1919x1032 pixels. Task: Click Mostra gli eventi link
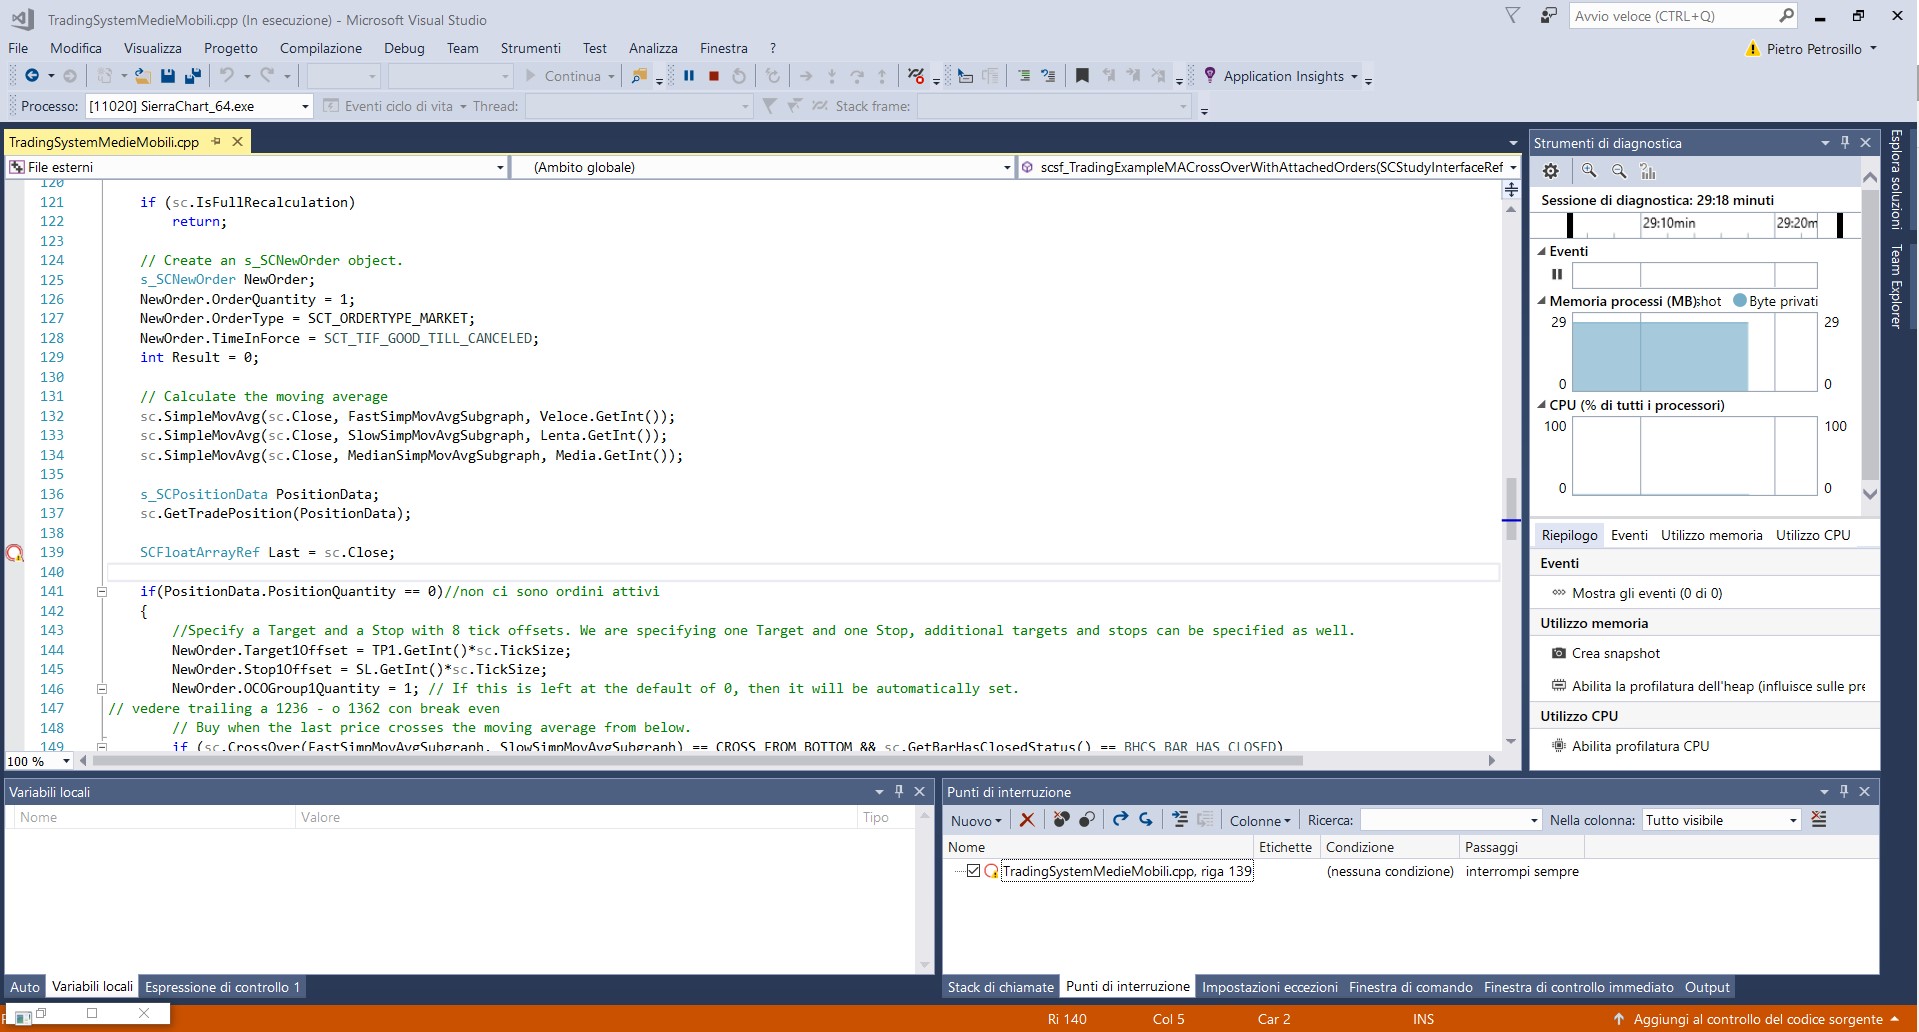click(1646, 593)
